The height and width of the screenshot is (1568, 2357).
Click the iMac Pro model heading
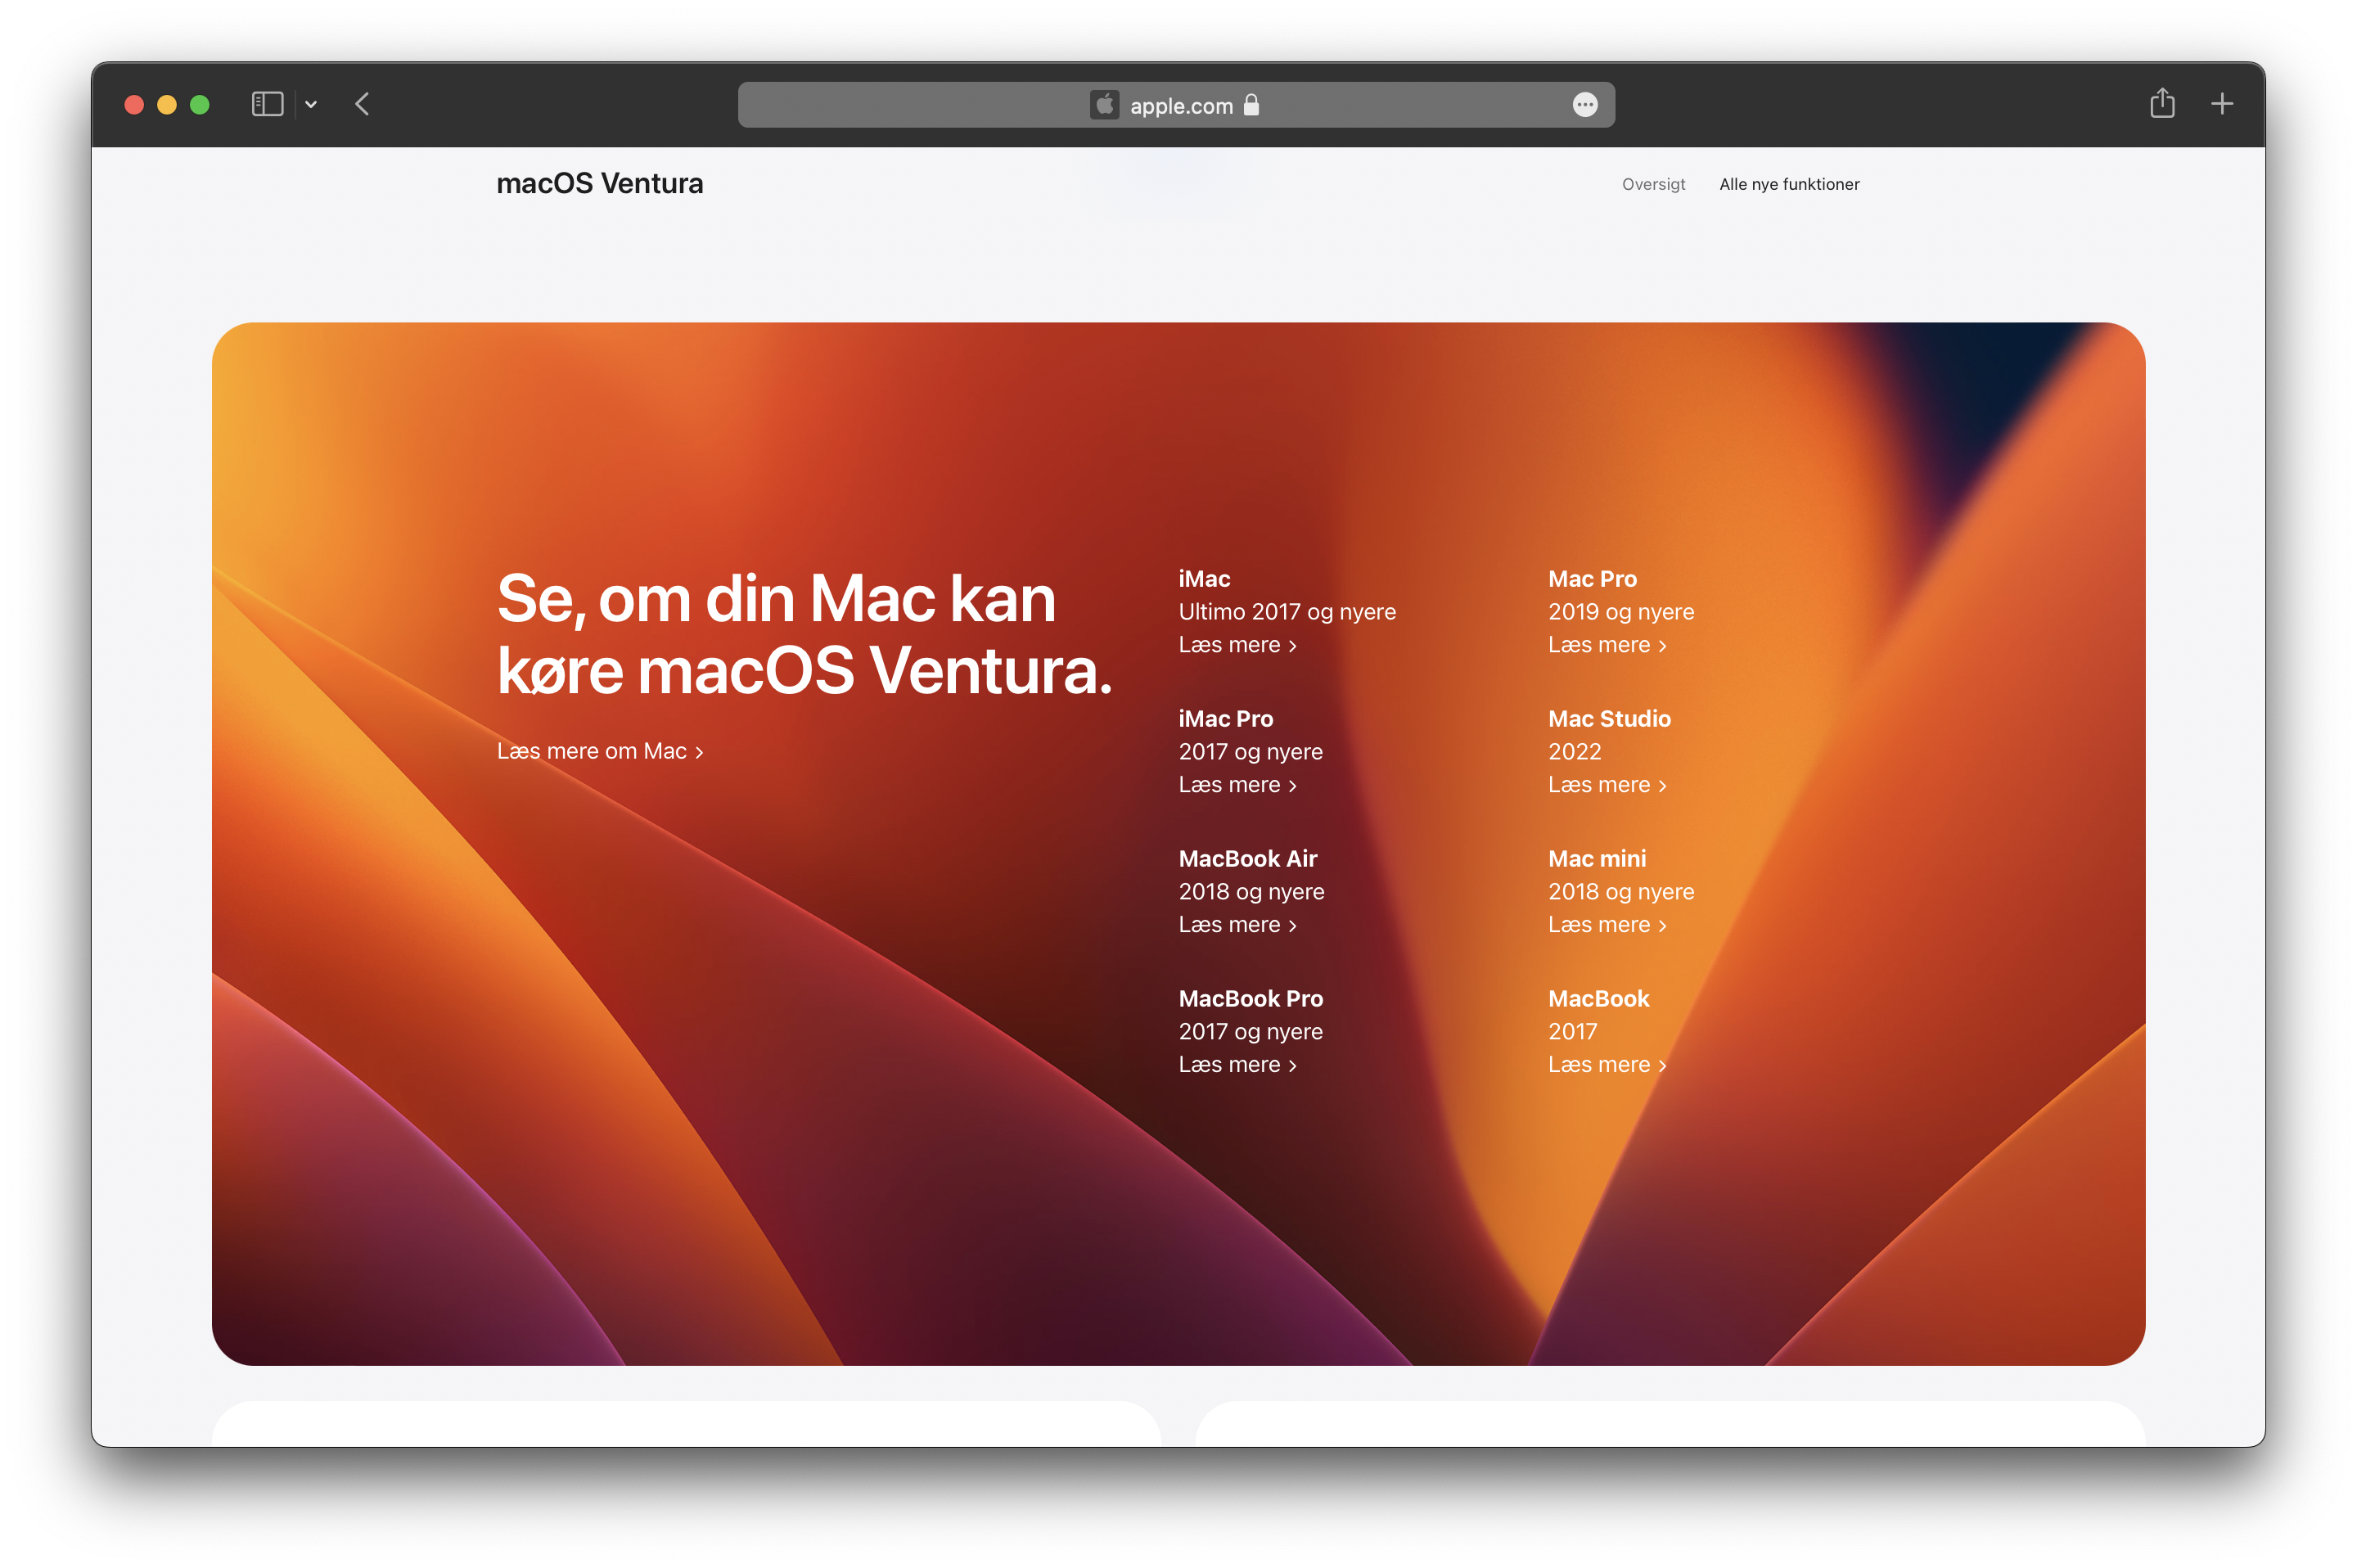[x=1225, y=719]
